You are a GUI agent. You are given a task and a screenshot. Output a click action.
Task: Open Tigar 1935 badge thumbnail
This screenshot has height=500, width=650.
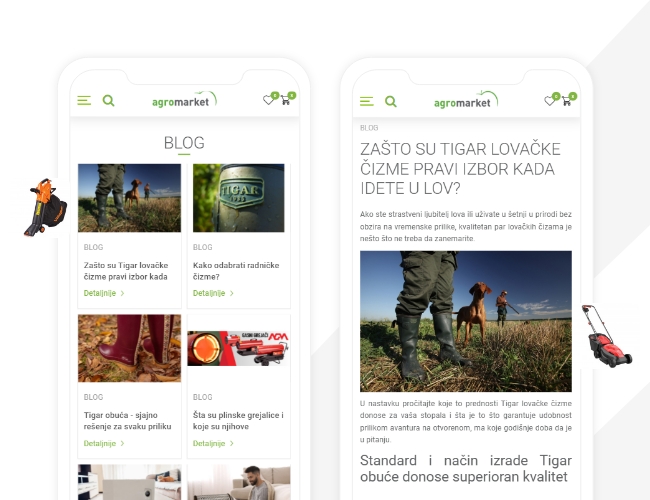click(x=239, y=198)
